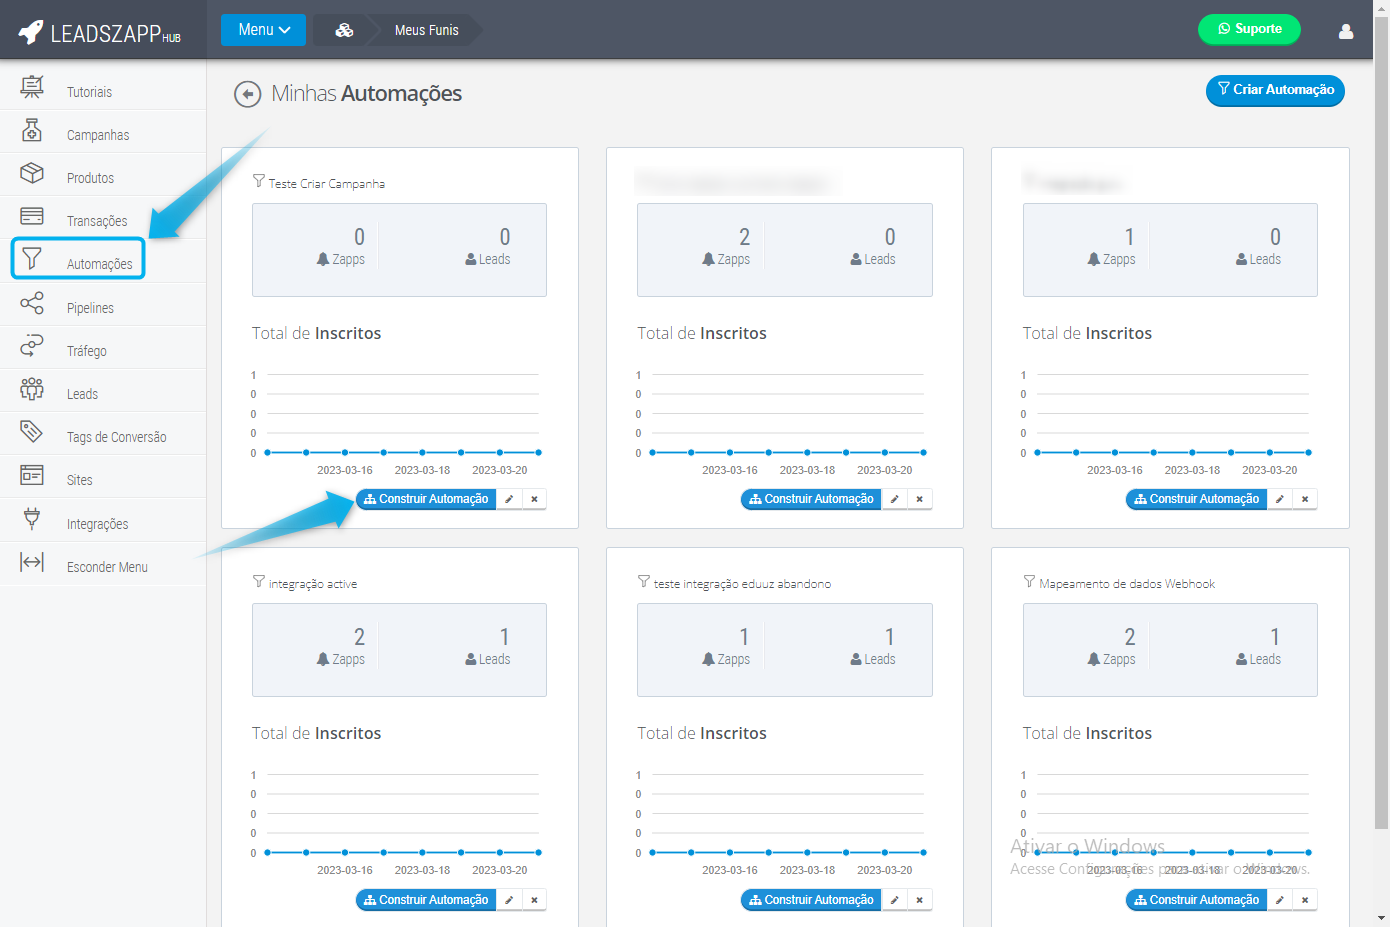Select Meus Funis breadcrumb tab
1390x927 pixels.
tap(426, 30)
